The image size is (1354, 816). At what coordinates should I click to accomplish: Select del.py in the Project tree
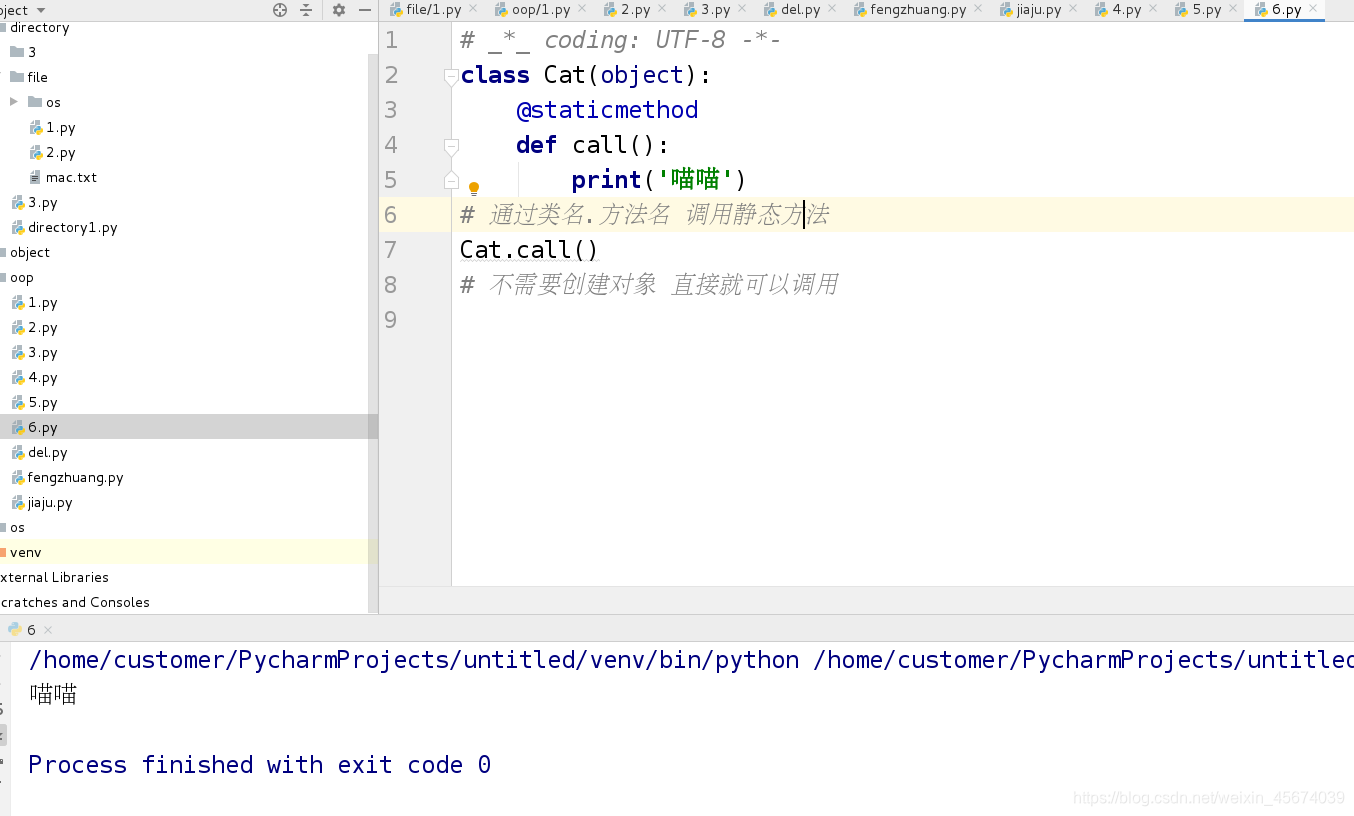(x=47, y=452)
